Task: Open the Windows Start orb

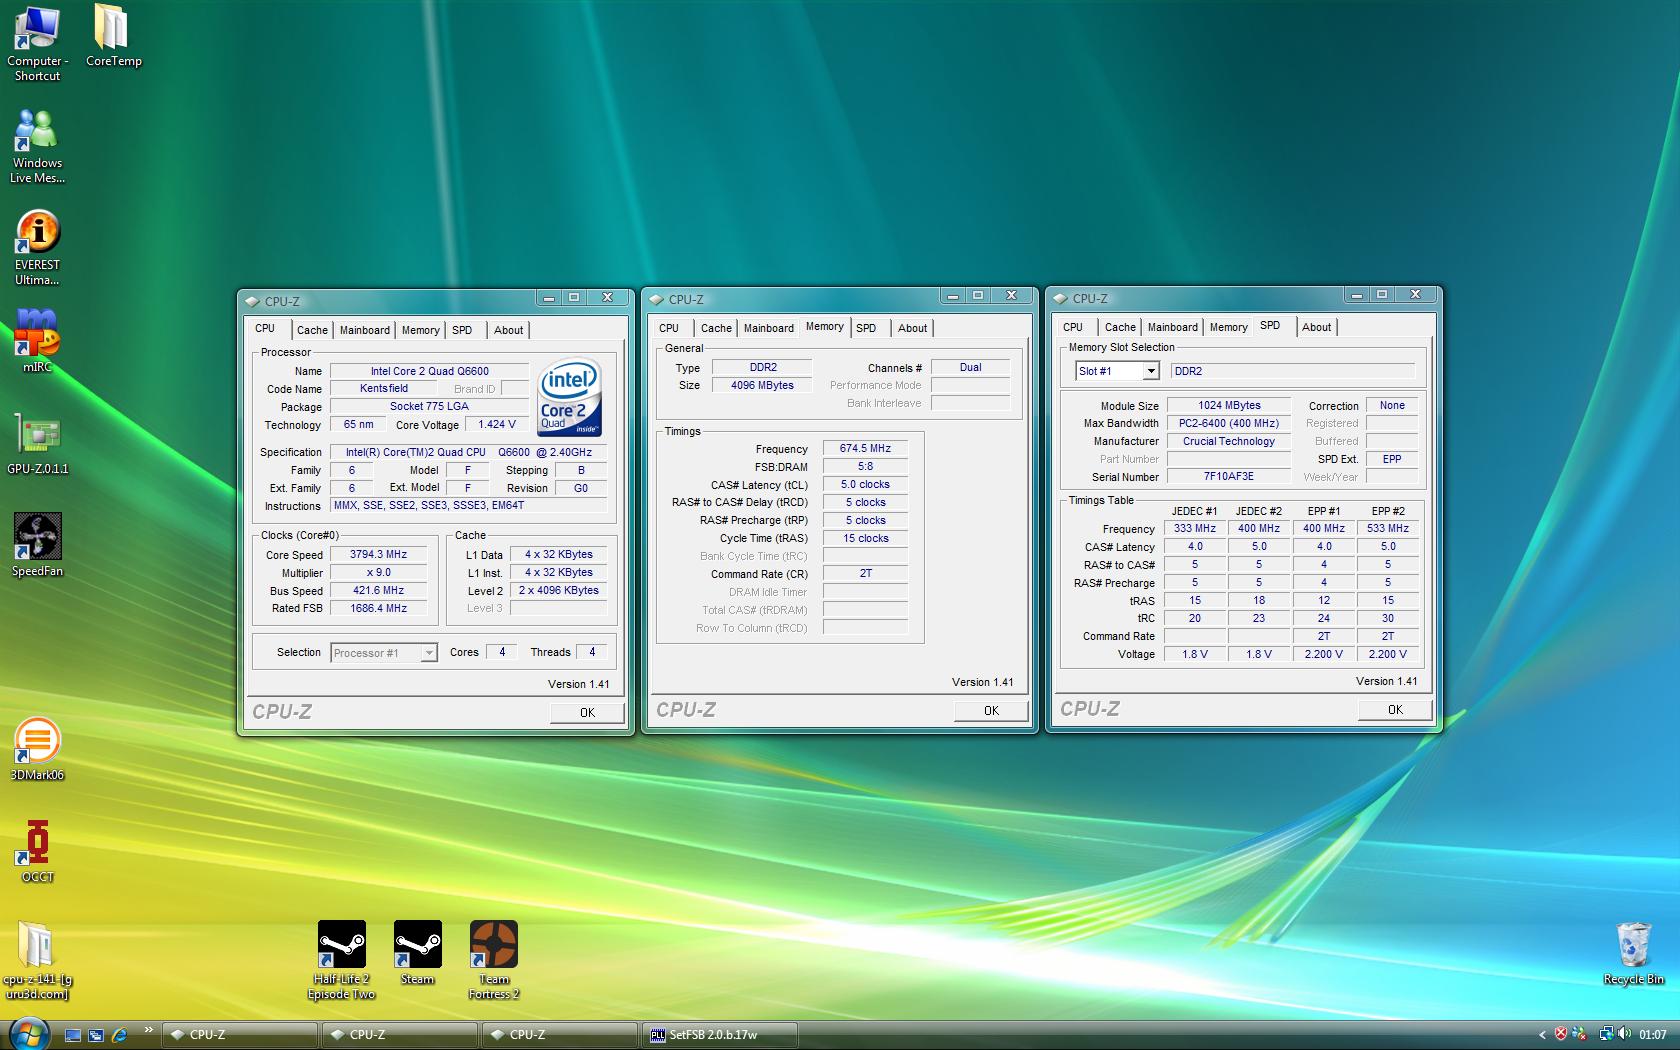Action: [28, 1033]
